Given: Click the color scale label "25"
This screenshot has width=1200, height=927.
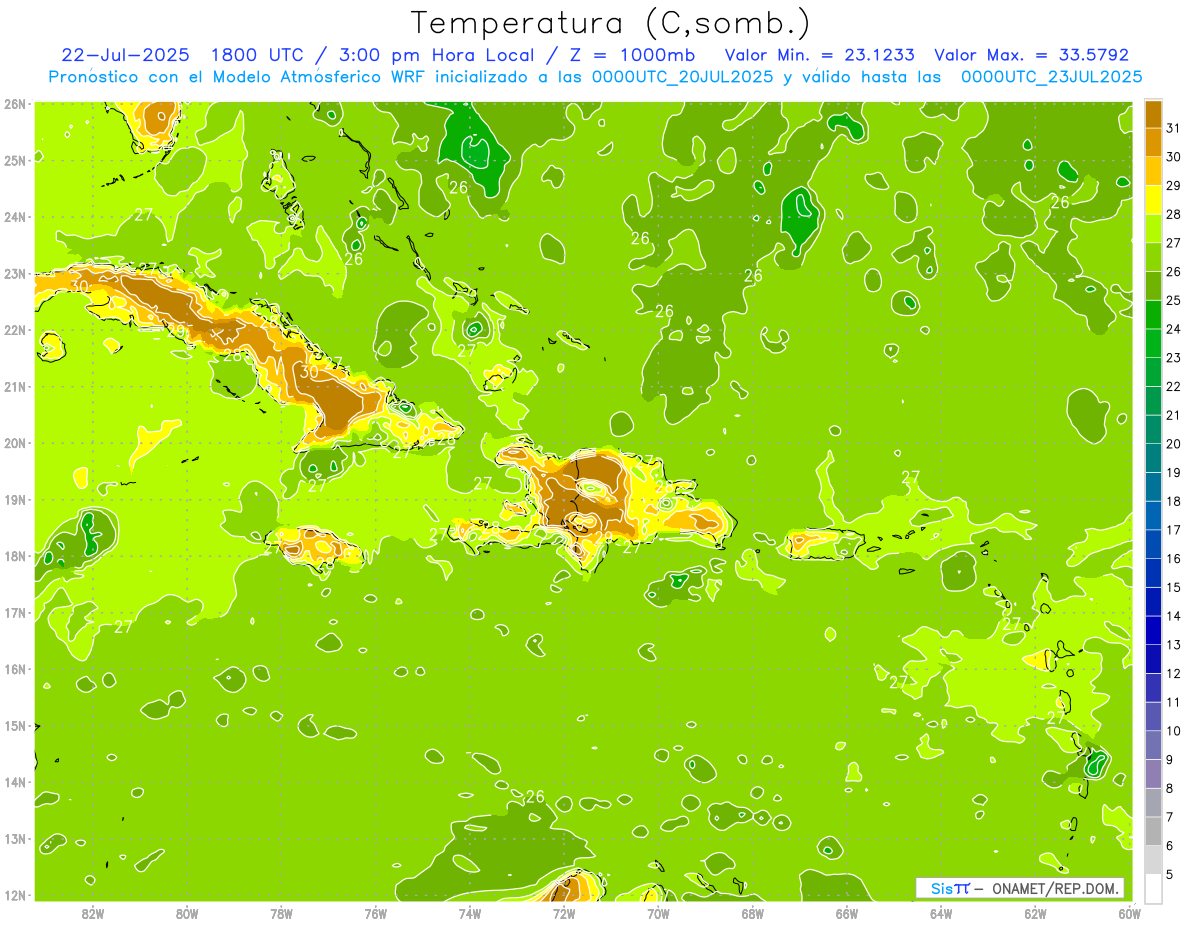Looking at the screenshot, I should 1173,300.
